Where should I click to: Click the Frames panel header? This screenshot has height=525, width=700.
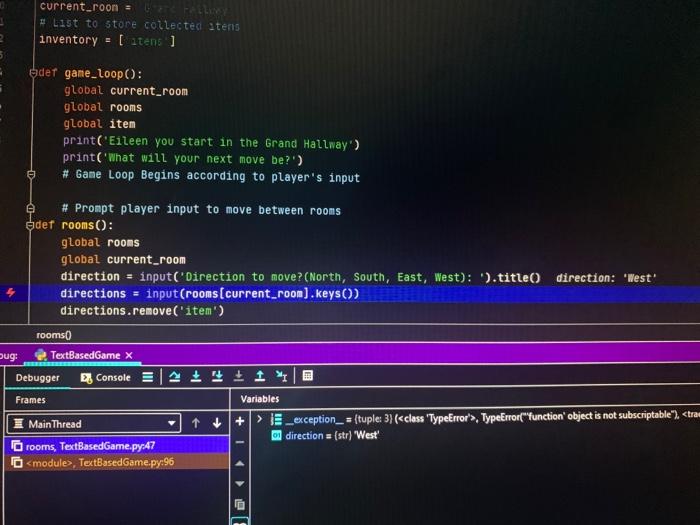pos(30,400)
